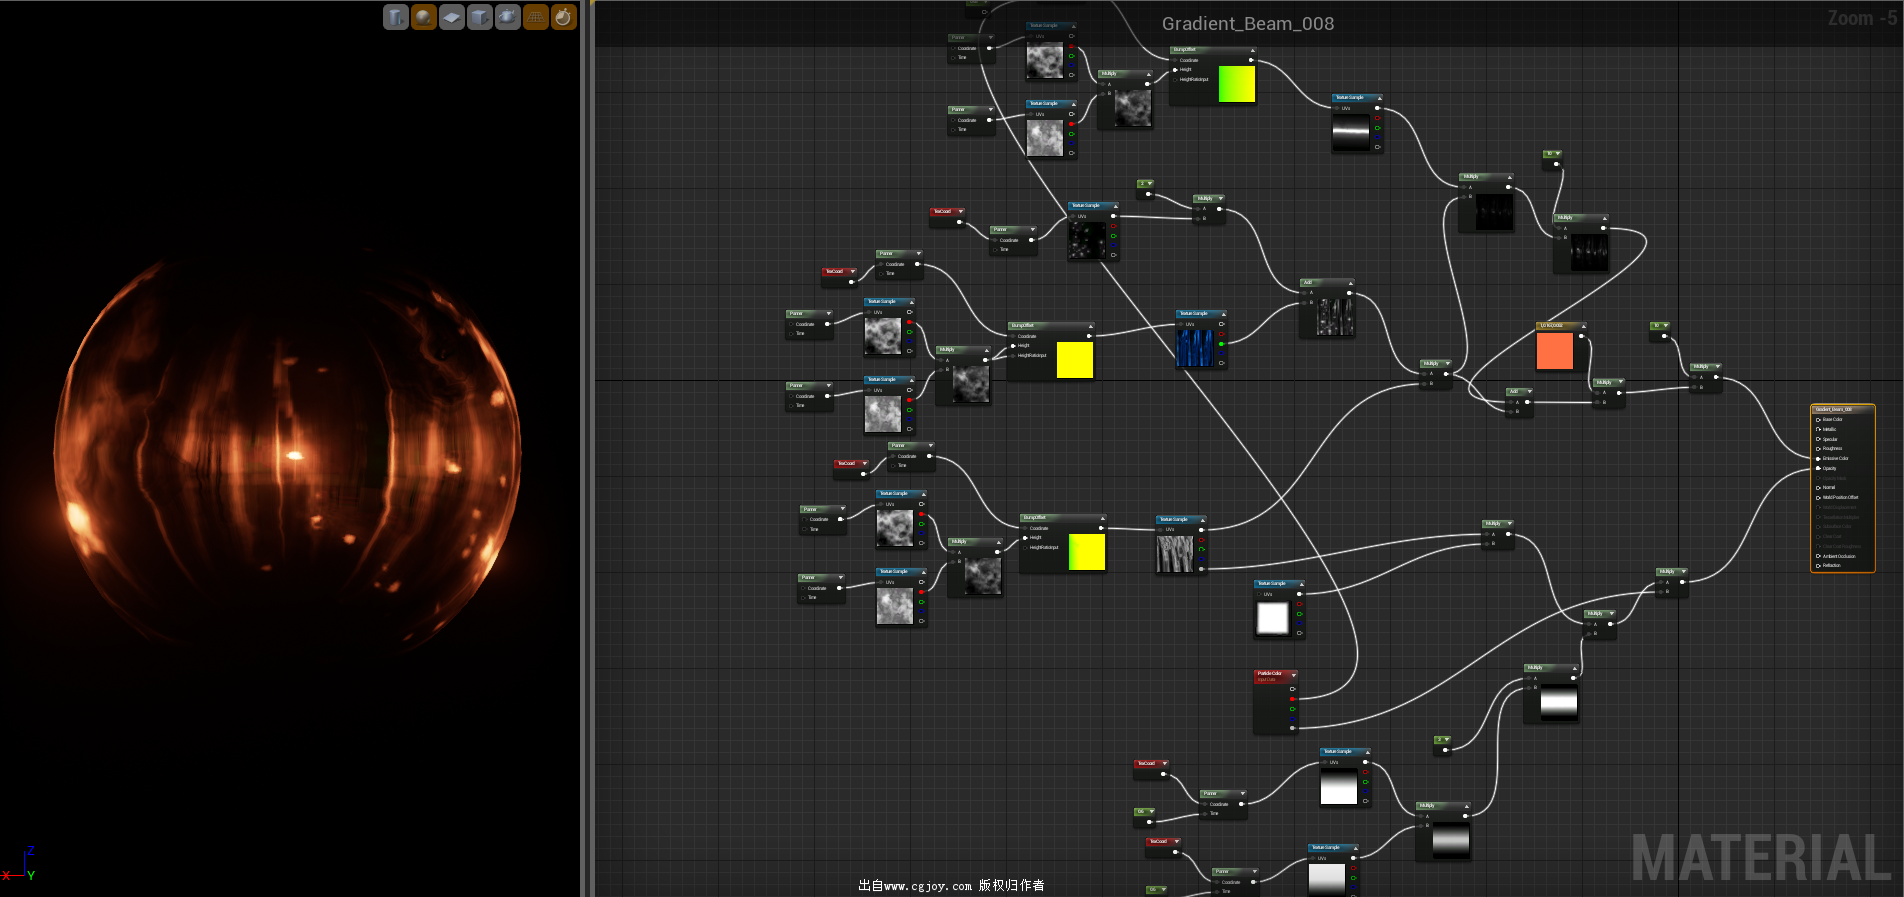
Task: Click the gray vertical streaks texture thumbnail
Action: click(x=1175, y=554)
